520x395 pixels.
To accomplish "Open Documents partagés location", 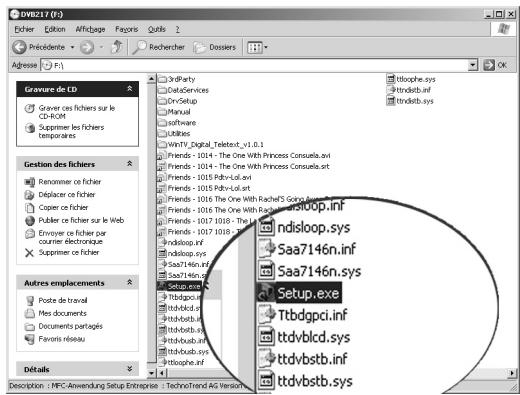I will pos(70,326).
